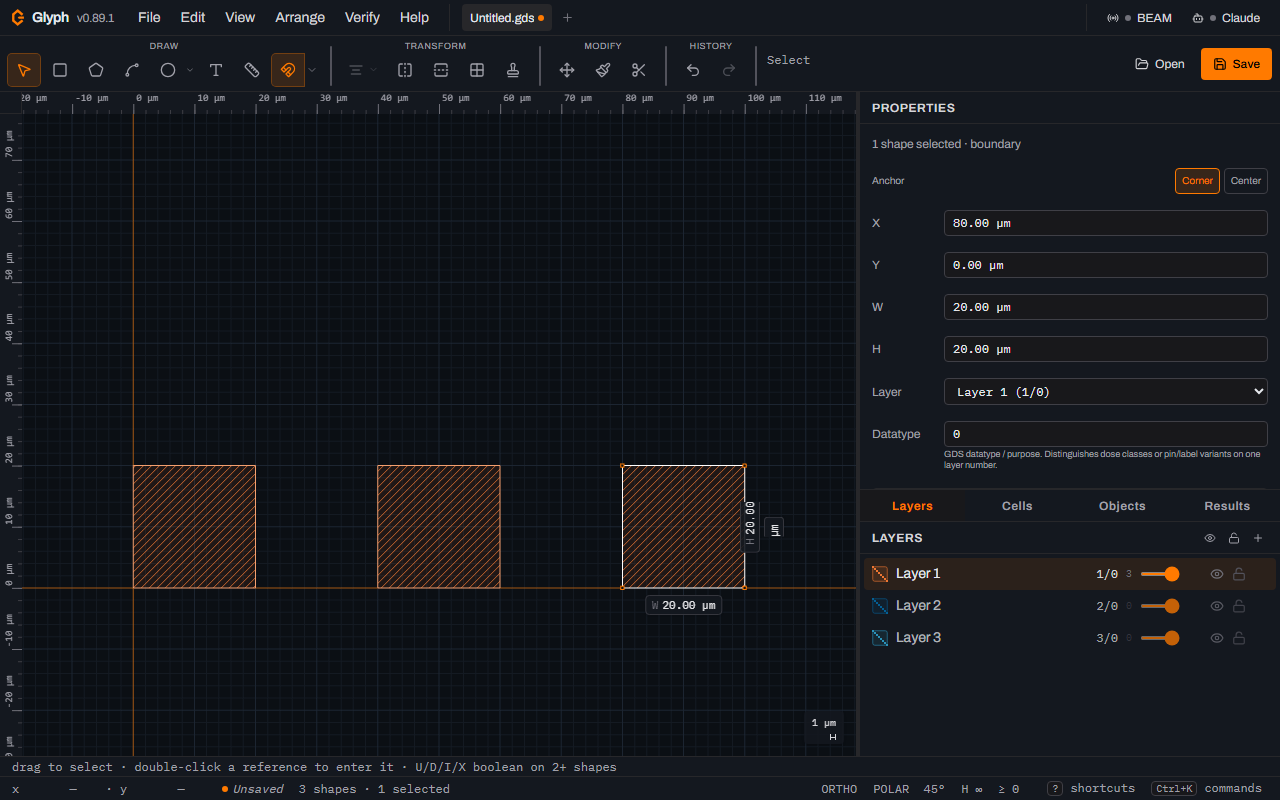Adjust the Layer 3 opacity slider
Image resolution: width=1280 pixels, height=800 pixels.
(x=1160, y=638)
